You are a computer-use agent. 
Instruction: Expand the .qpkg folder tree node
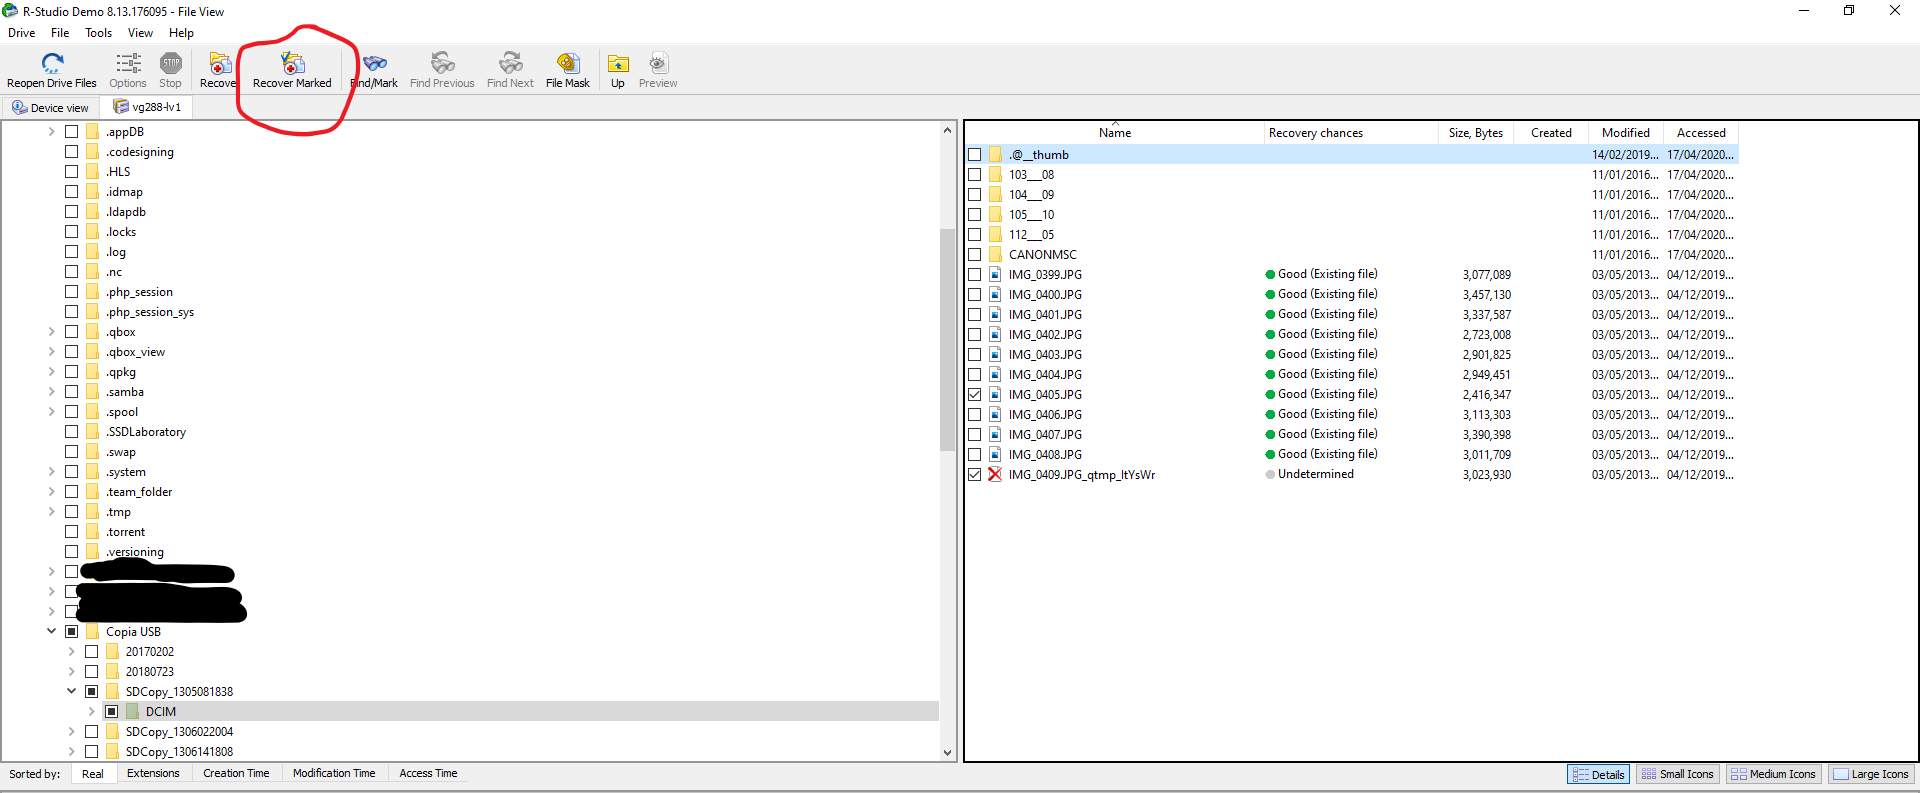coord(51,372)
